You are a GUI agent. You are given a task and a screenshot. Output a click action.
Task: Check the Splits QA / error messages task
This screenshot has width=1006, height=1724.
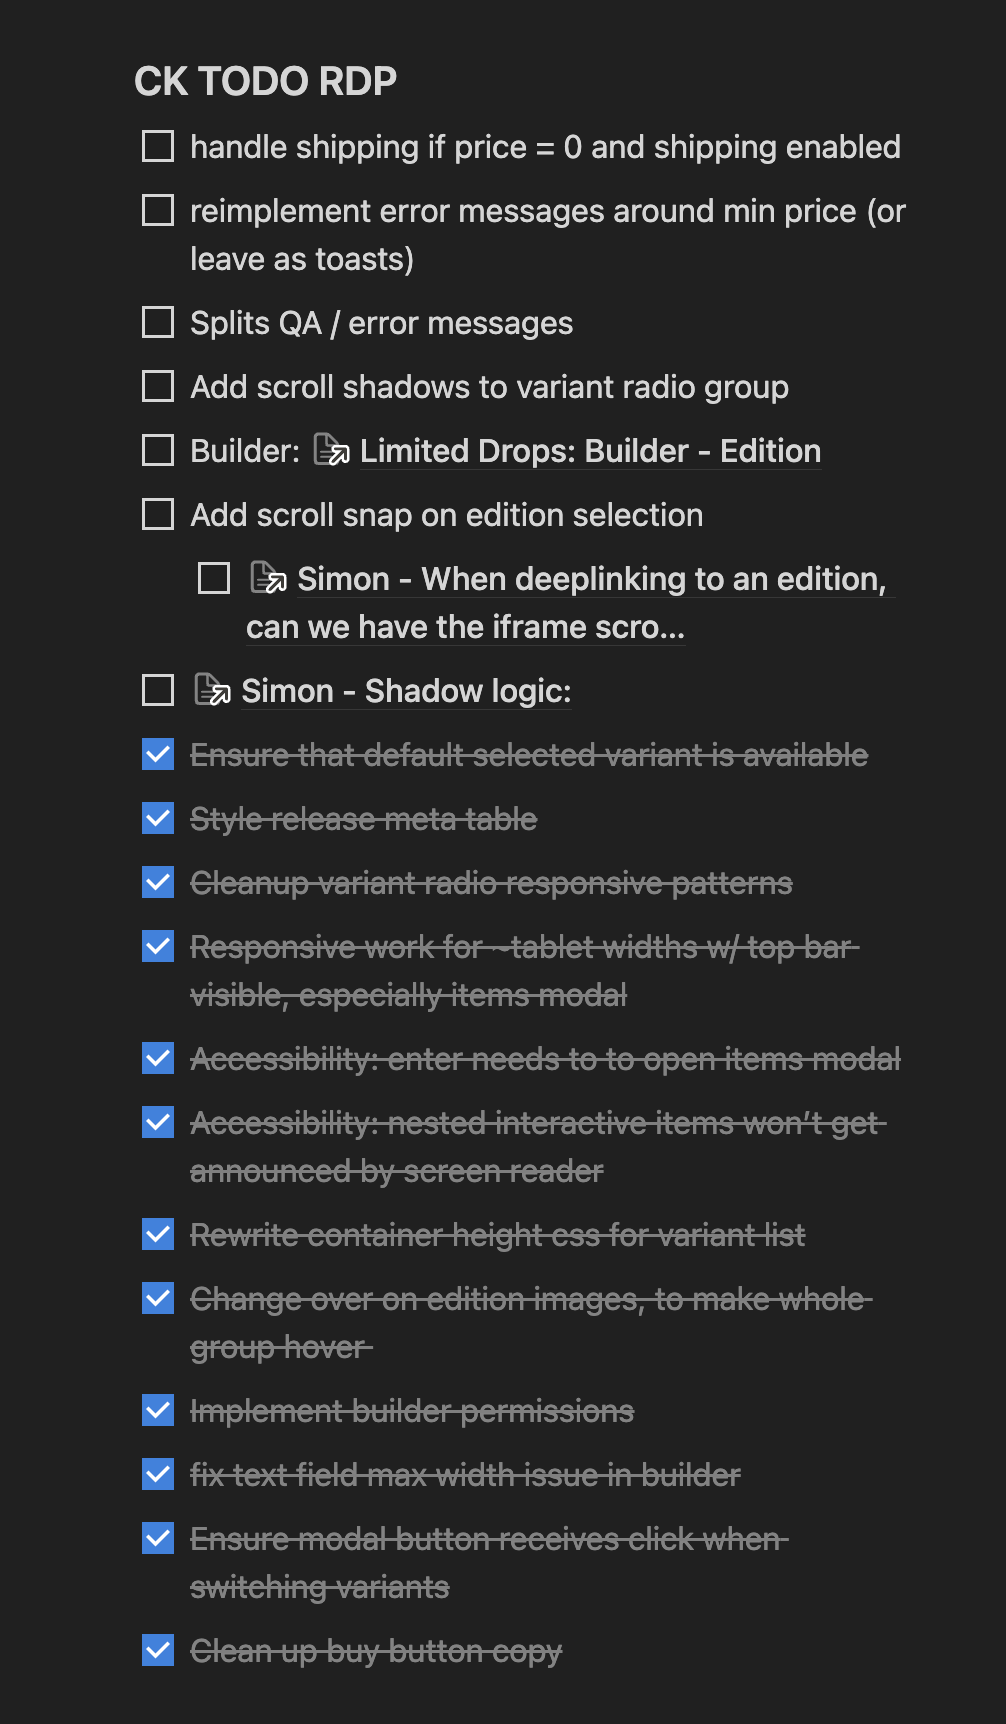coord(158,323)
